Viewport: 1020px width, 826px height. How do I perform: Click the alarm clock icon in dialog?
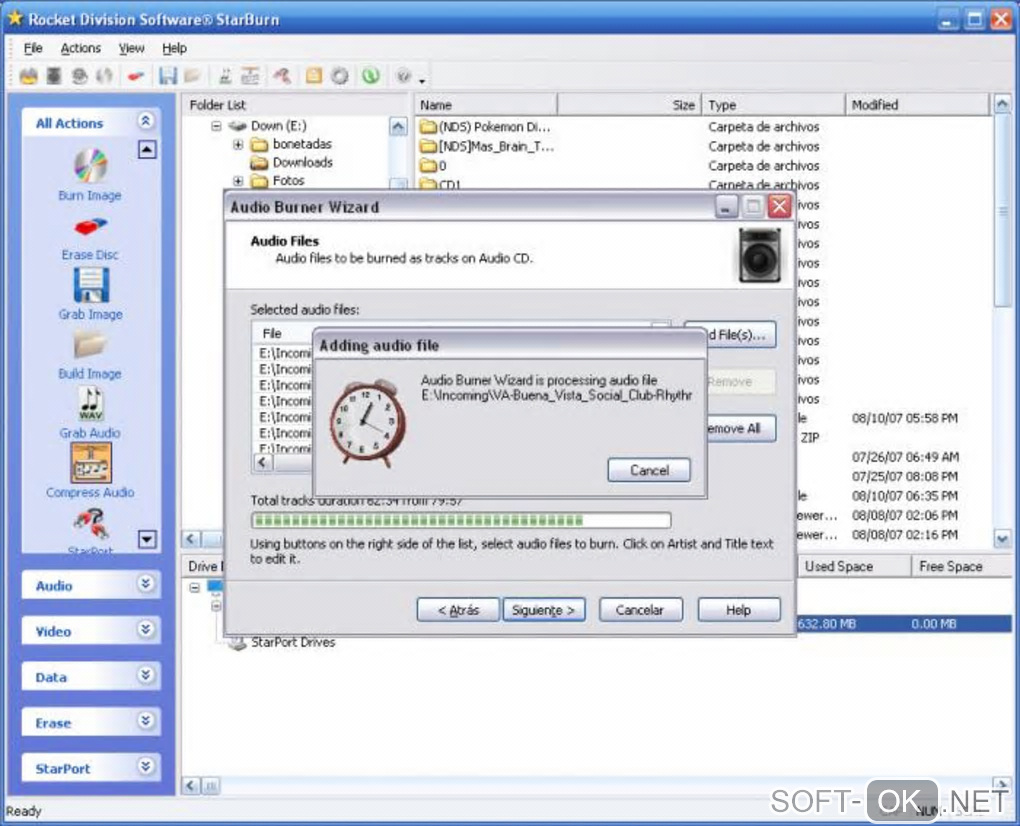coord(368,423)
